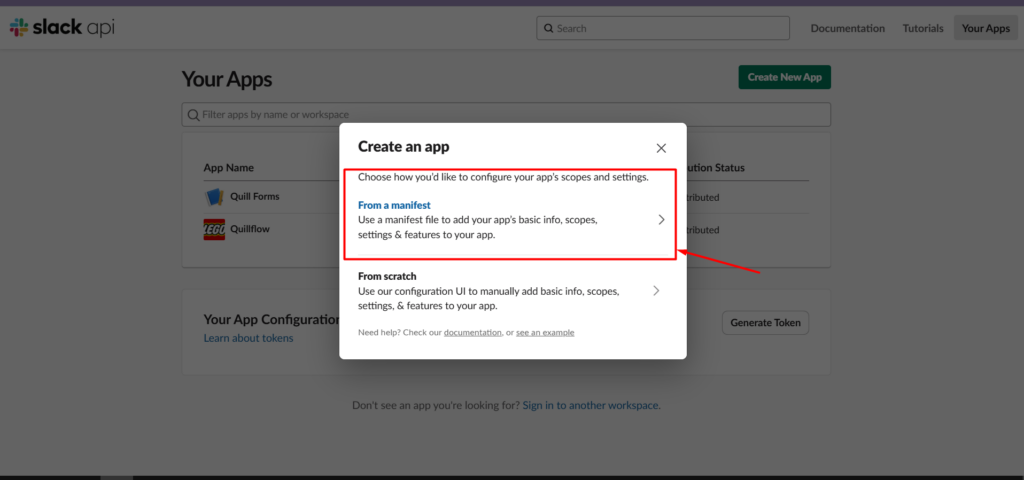Go to Your Apps tab
The width and height of the screenshot is (1024, 480).
(985, 28)
